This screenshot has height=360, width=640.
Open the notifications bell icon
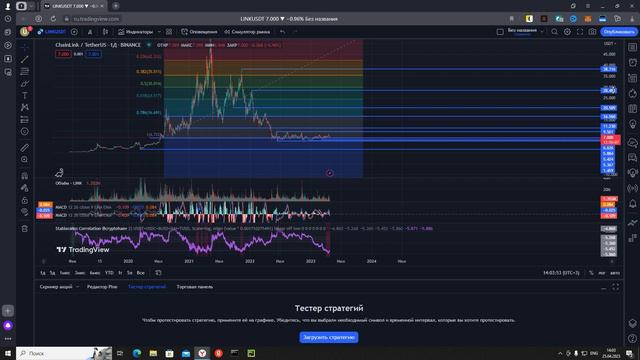[632, 203]
